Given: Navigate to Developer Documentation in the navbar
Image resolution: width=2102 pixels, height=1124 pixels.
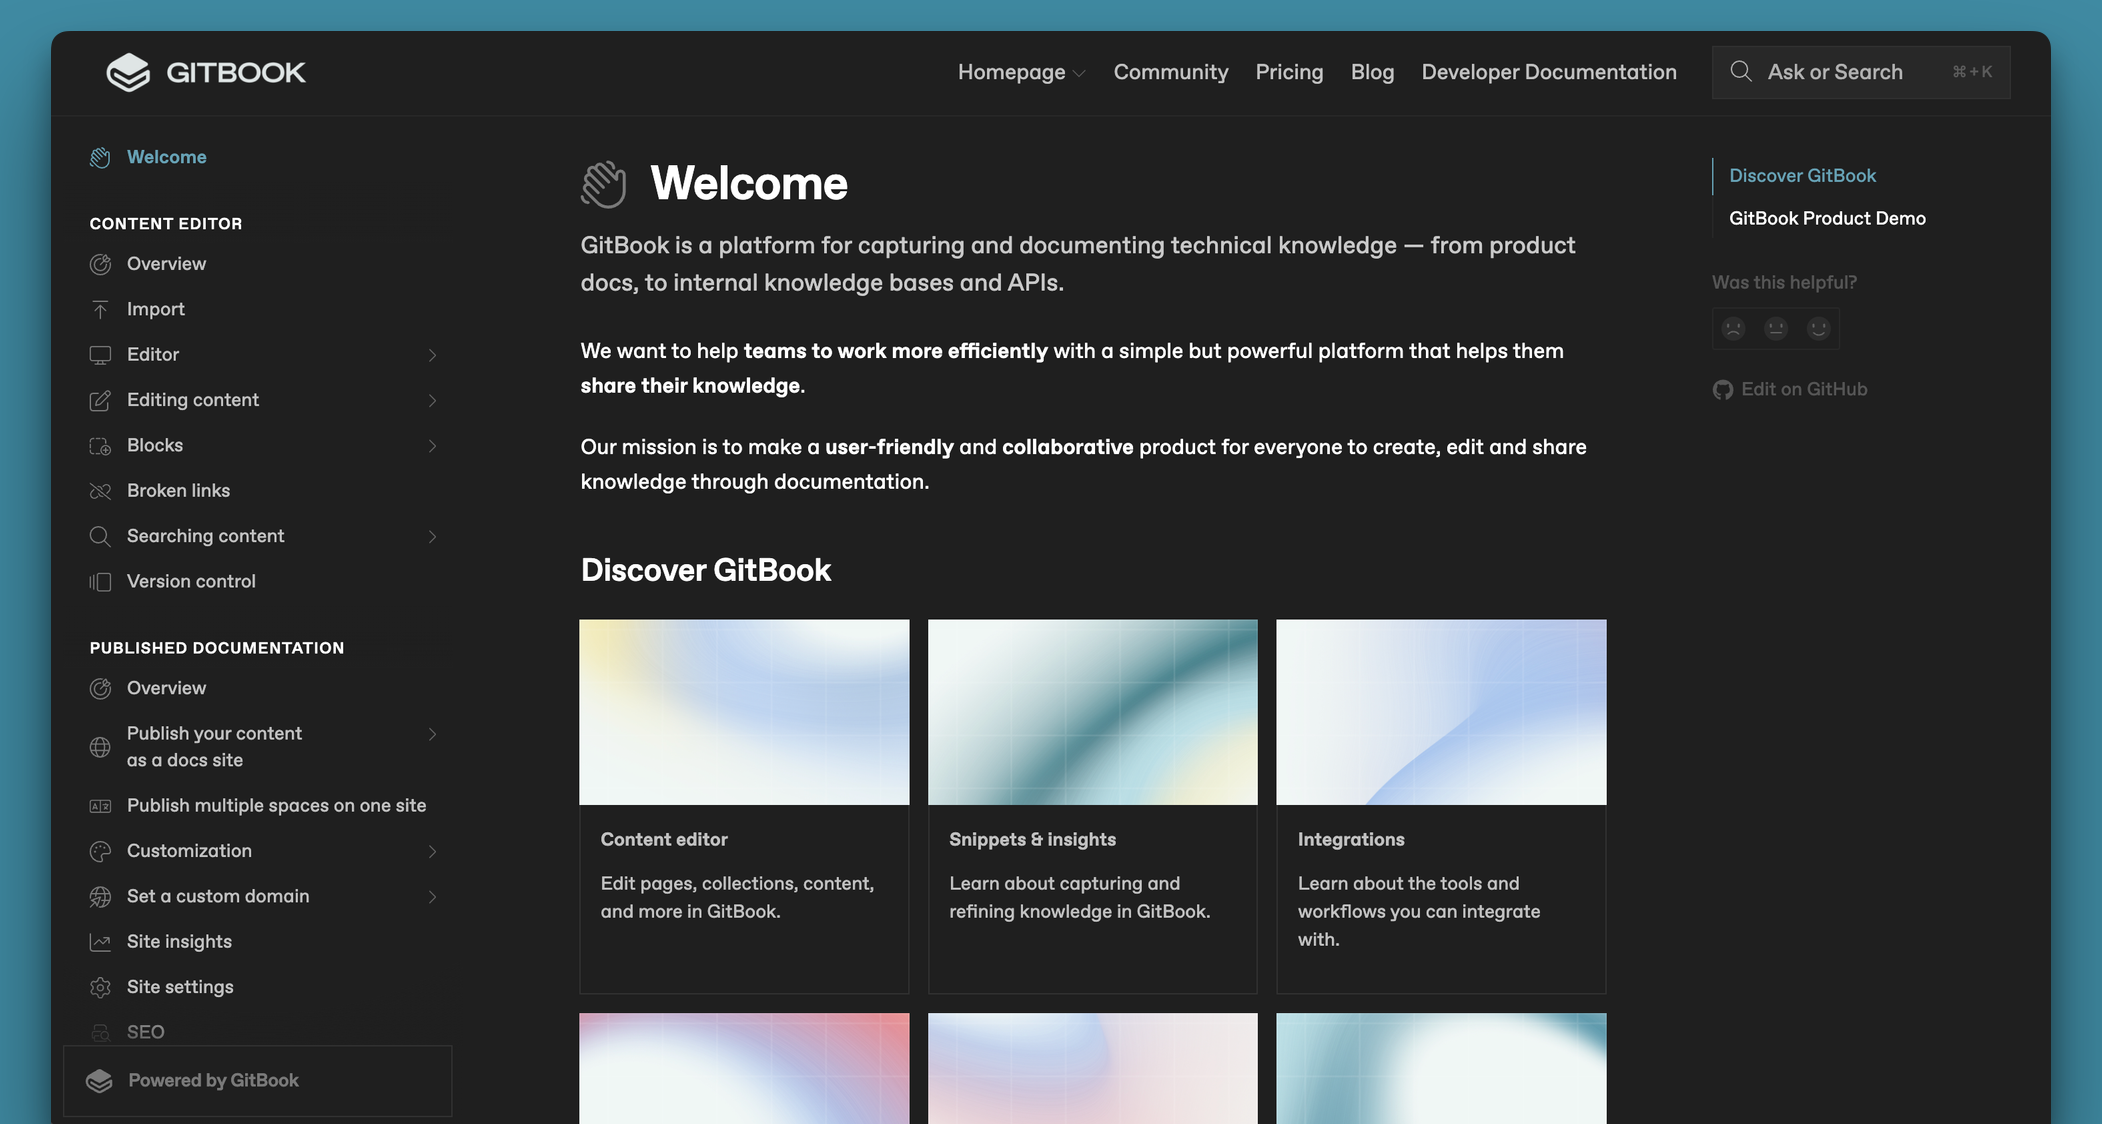Looking at the screenshot, I should coord(1548,72).
